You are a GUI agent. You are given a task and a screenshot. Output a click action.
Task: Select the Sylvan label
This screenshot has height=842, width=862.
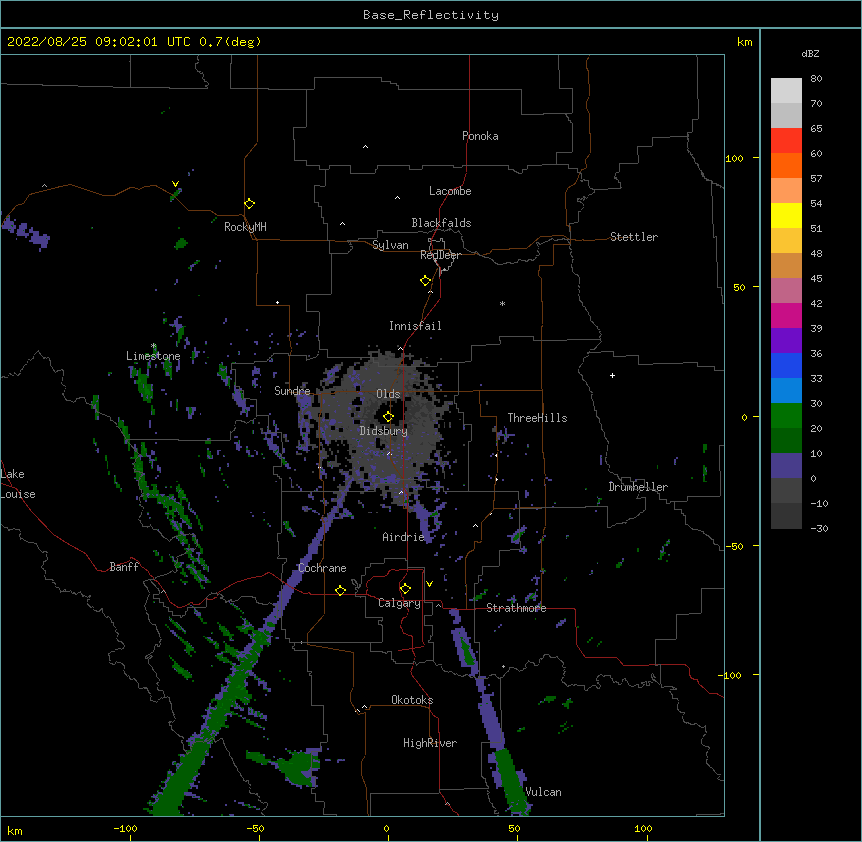pyautogui.click(x=390, y=245)
